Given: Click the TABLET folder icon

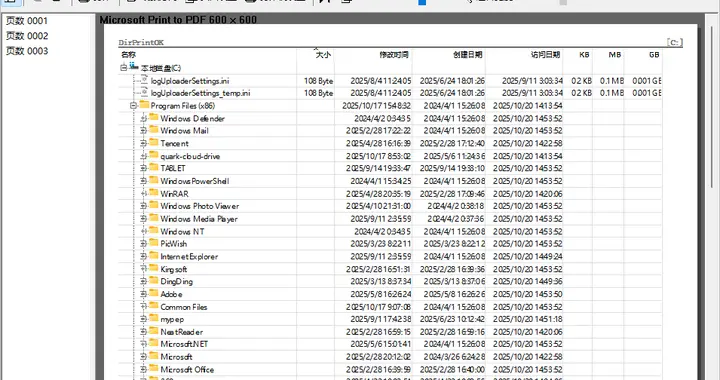Looking at the screenshot, I should 154,168.
